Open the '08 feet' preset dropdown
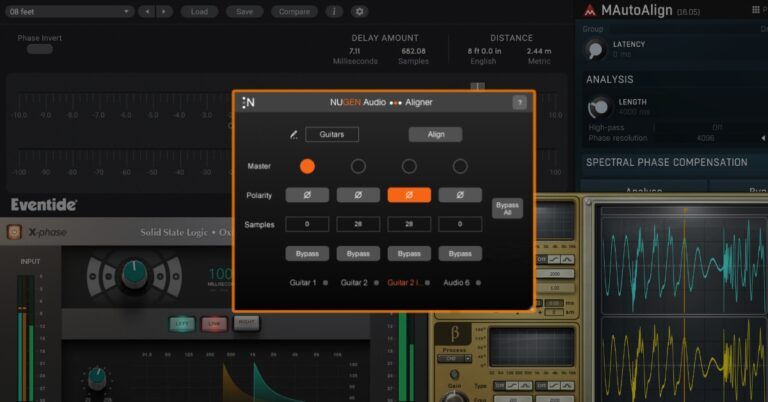Screen dimensions: 768x402 [x=69, y=12]
